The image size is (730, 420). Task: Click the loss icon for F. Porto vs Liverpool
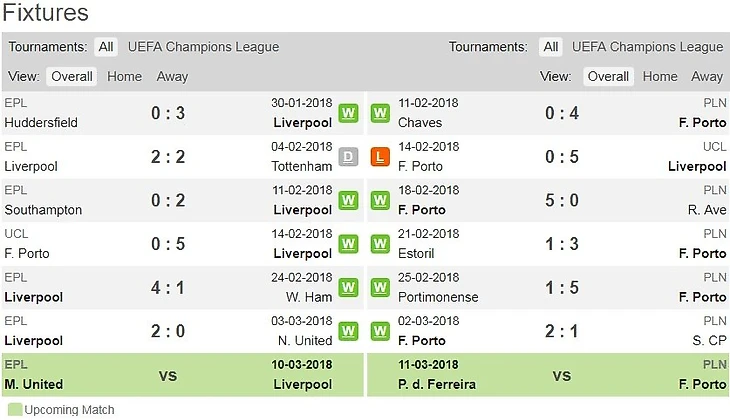click(x=379, y=156)
